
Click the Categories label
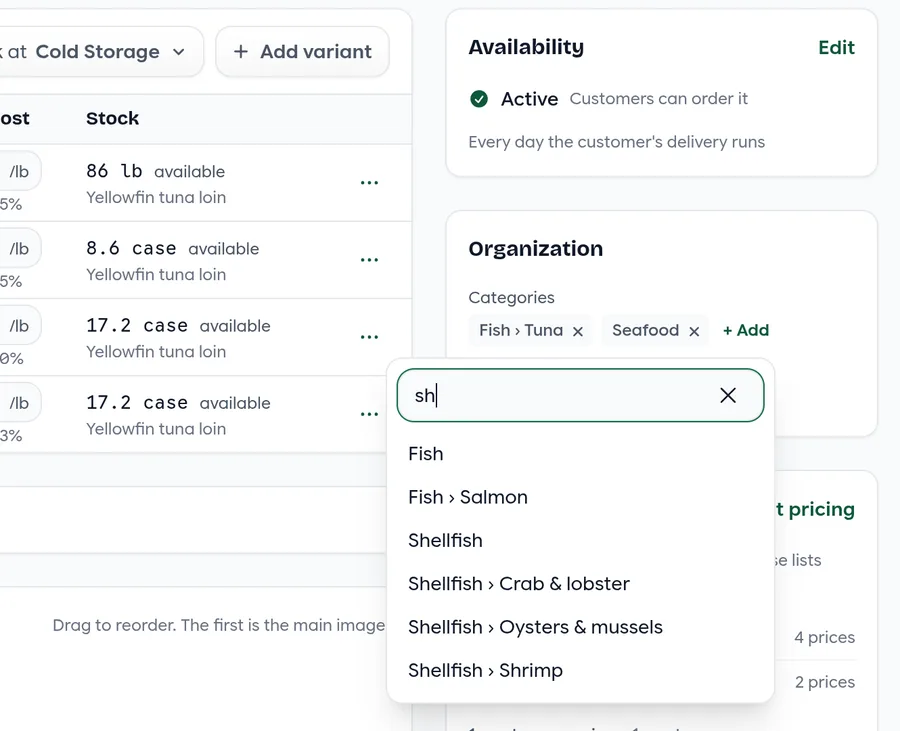point(511,297)
